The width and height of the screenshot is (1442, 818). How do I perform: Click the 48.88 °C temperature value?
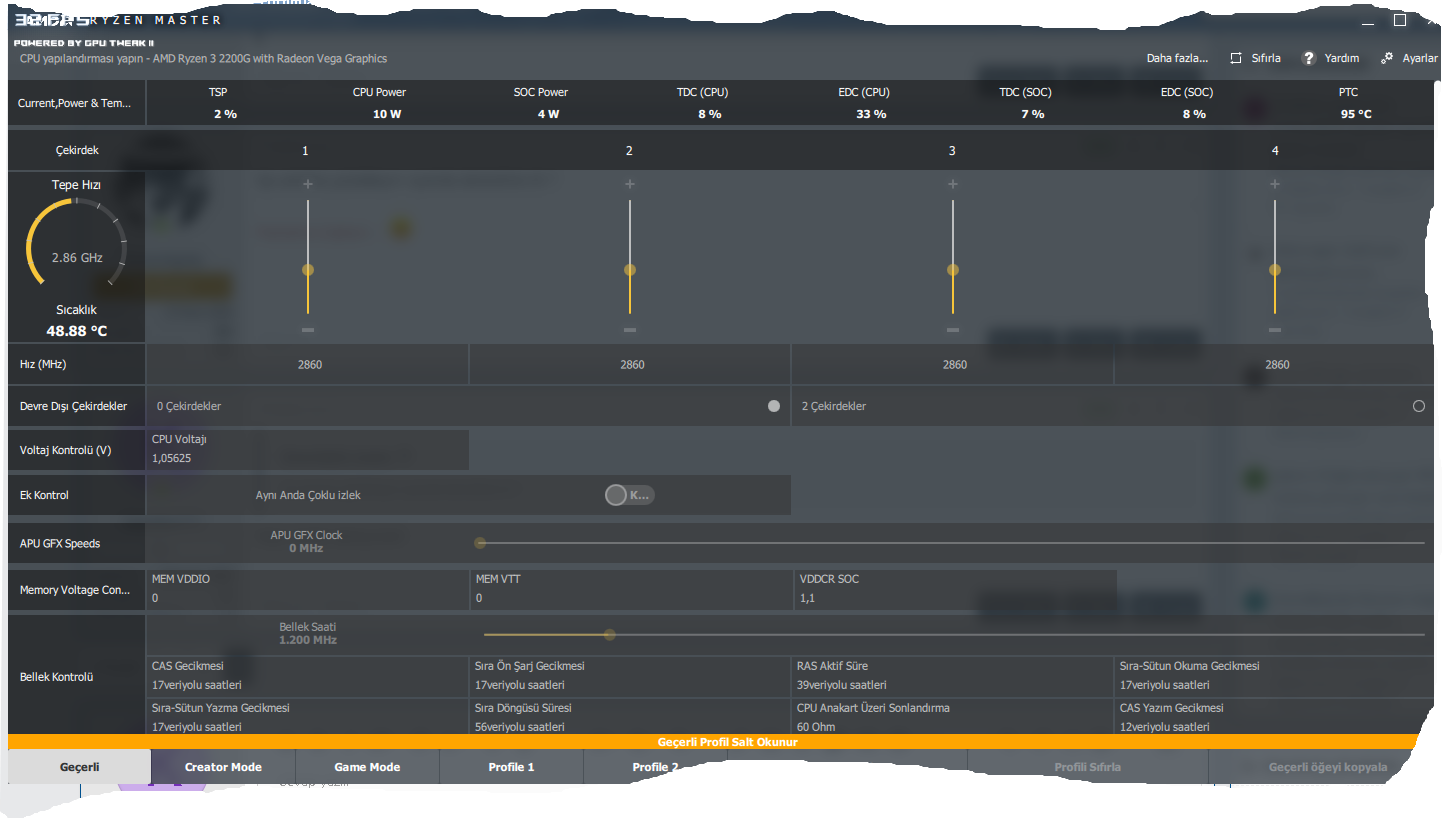77,330
